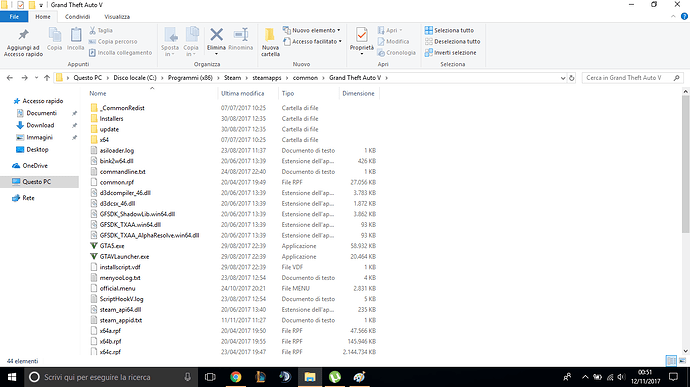Open the address bar history dropdown
The height and width of the screenshot is (387, 690).
point(563,78)
